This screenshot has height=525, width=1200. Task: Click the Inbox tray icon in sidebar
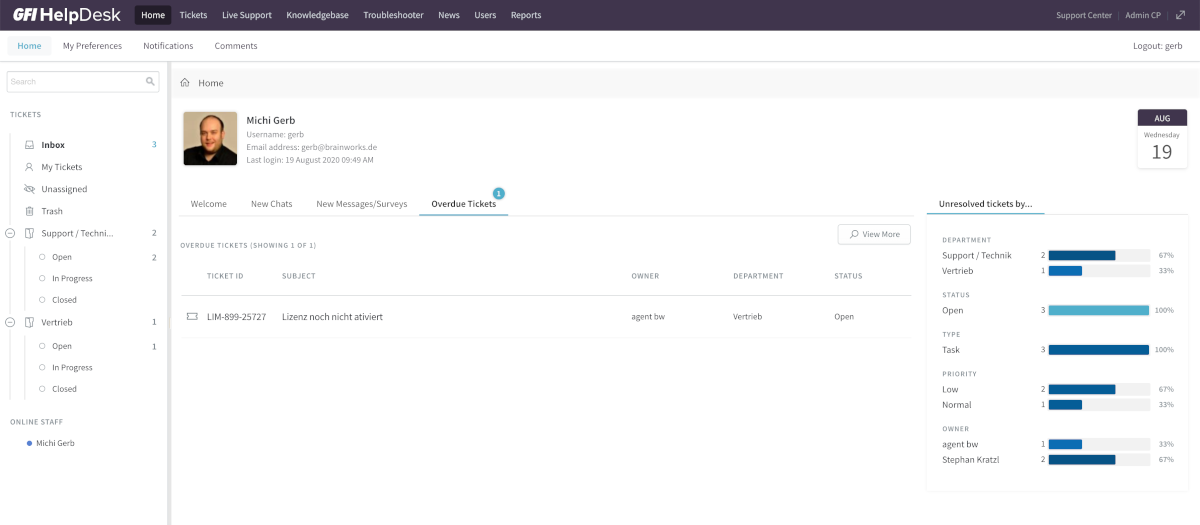(29, 145)
